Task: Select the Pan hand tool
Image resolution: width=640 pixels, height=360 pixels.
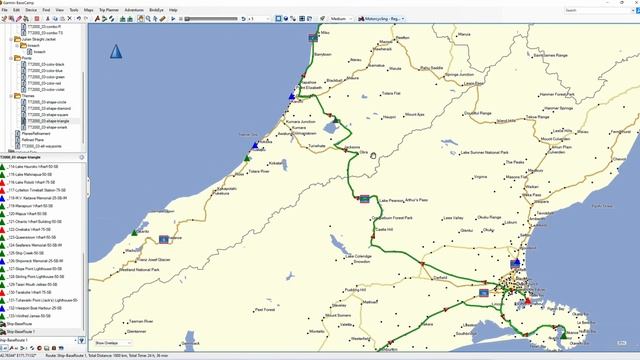Action: click(x=140, y=19)
